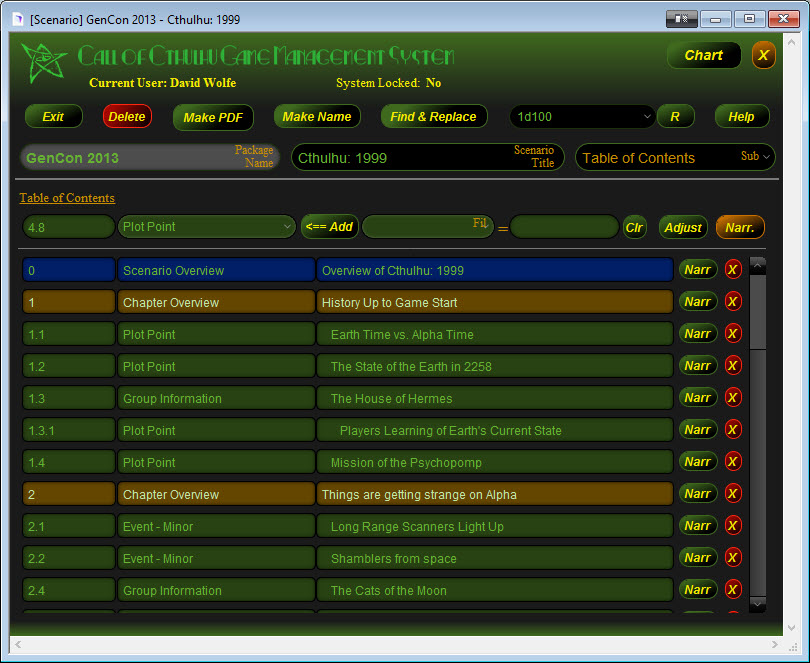Open the Help button

coord(741,116)
